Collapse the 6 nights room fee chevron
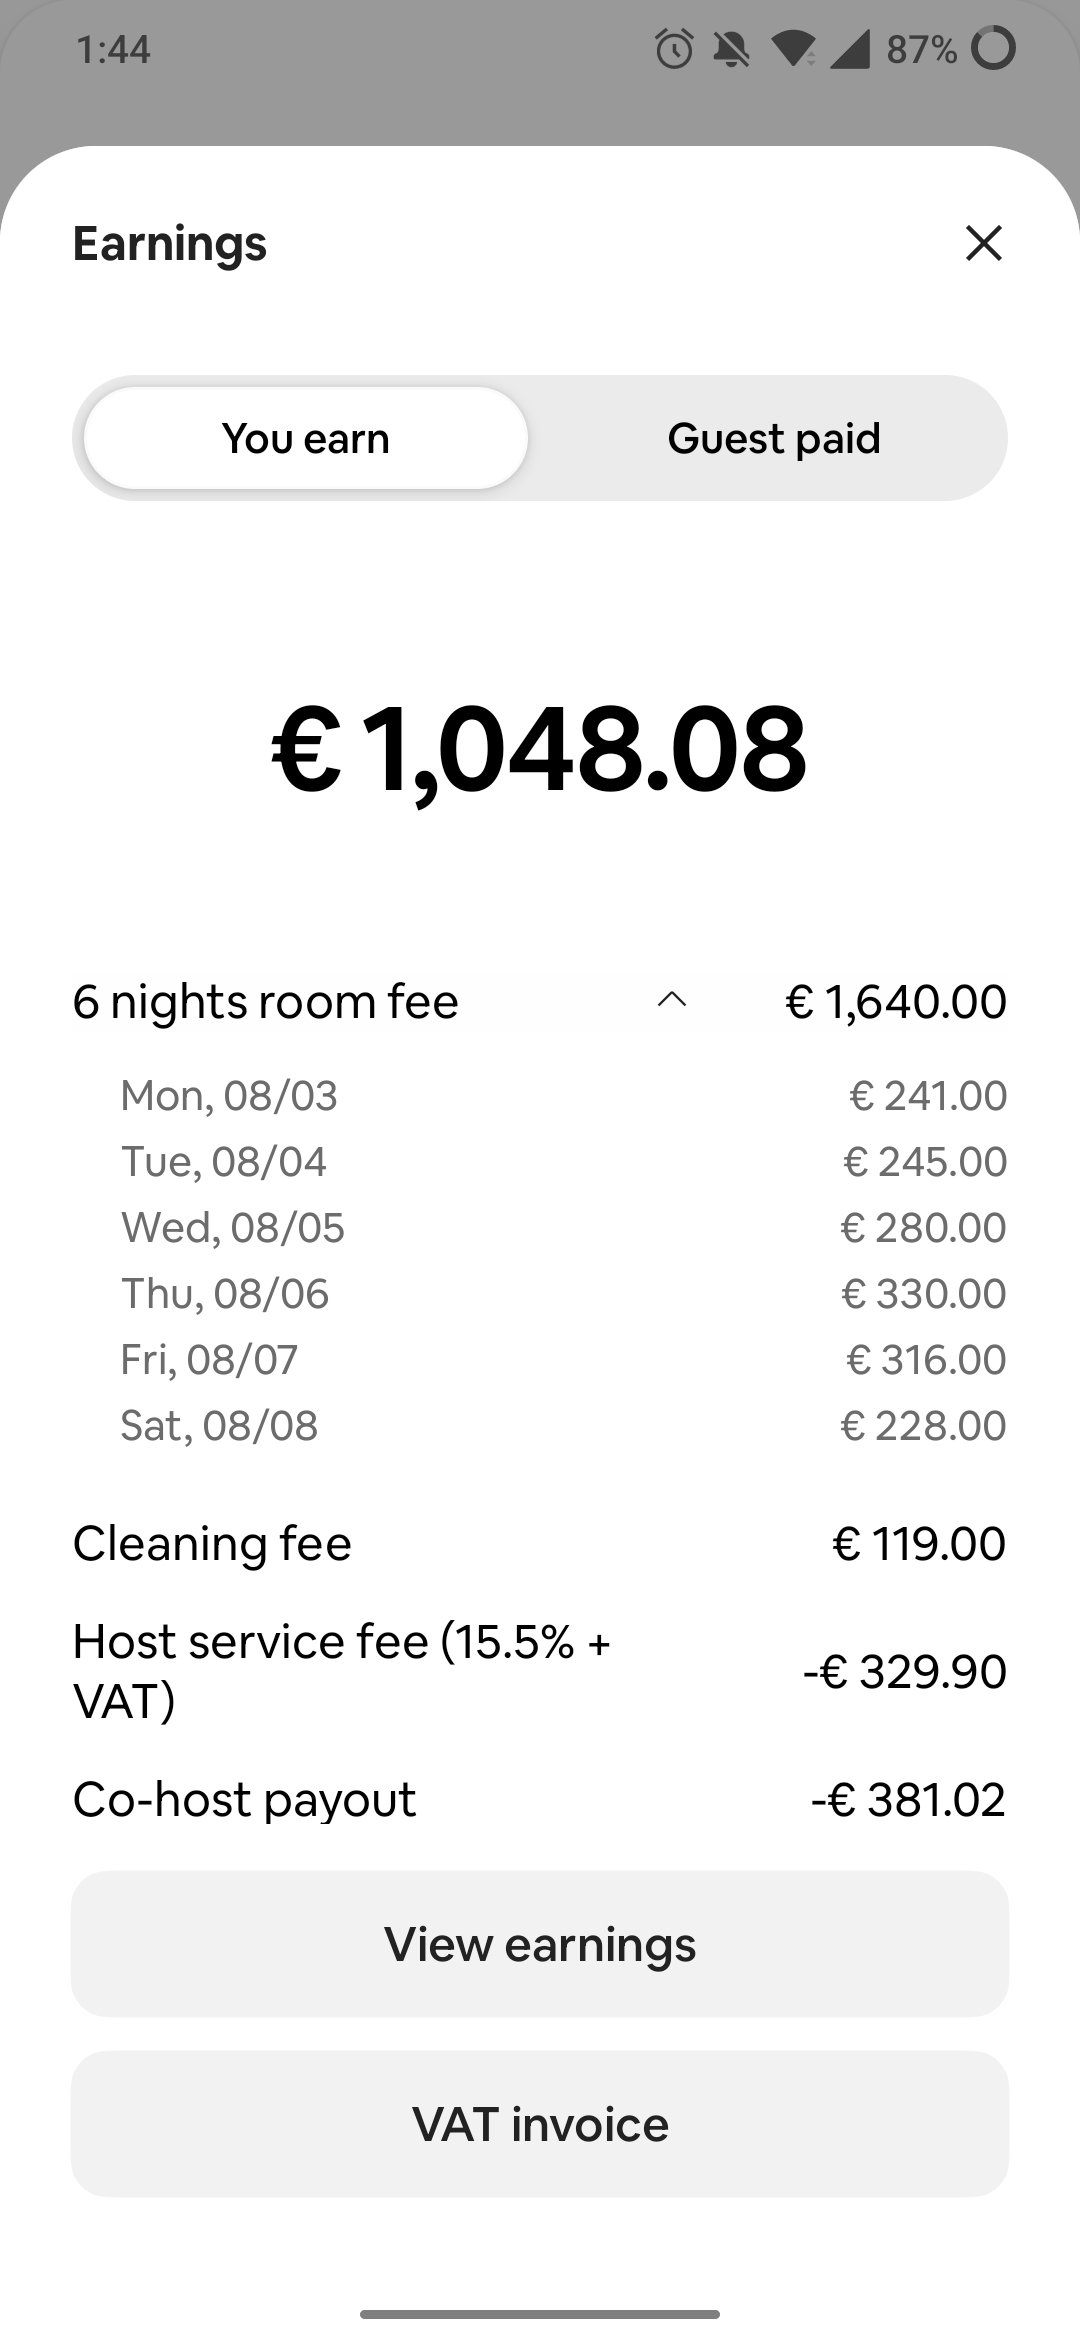Viewport: 1080px width, 2340px height. click(672, 1000)
